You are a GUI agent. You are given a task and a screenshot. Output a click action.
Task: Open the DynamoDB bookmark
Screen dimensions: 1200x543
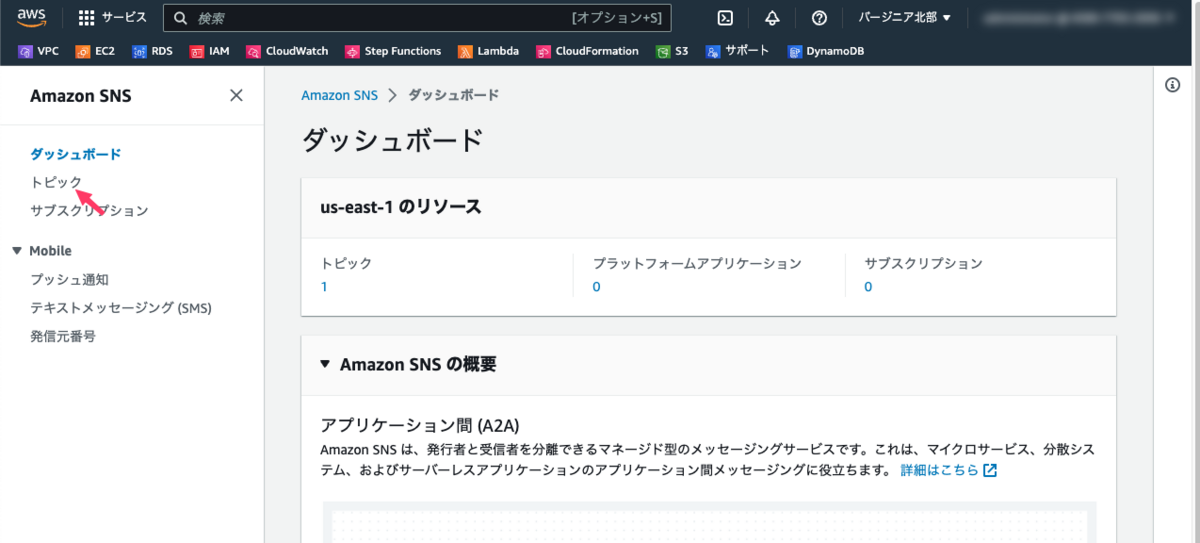pos(825,51)
